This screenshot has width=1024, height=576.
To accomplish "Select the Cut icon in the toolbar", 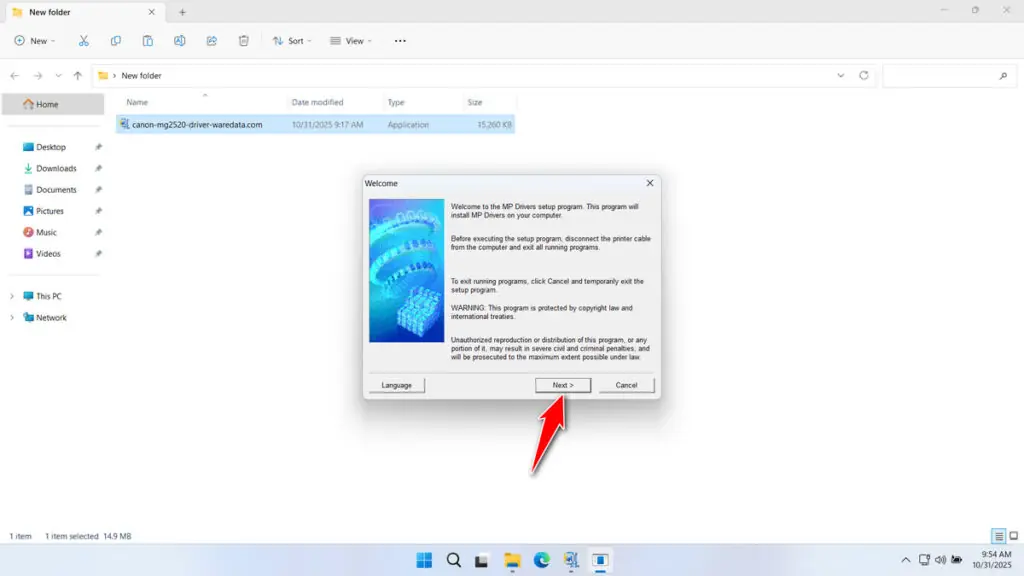I will (x=84, y=41).
